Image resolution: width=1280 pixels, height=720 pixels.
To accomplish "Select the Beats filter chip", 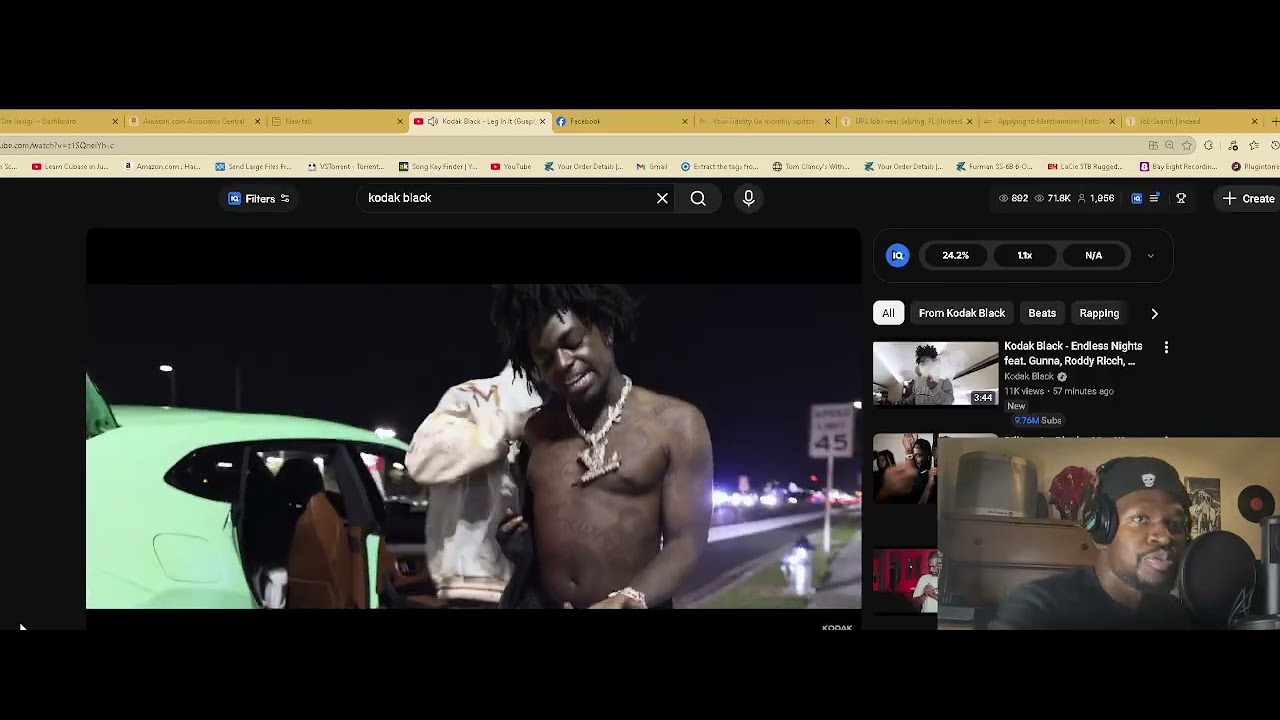I will click(x=1042, y=313).
